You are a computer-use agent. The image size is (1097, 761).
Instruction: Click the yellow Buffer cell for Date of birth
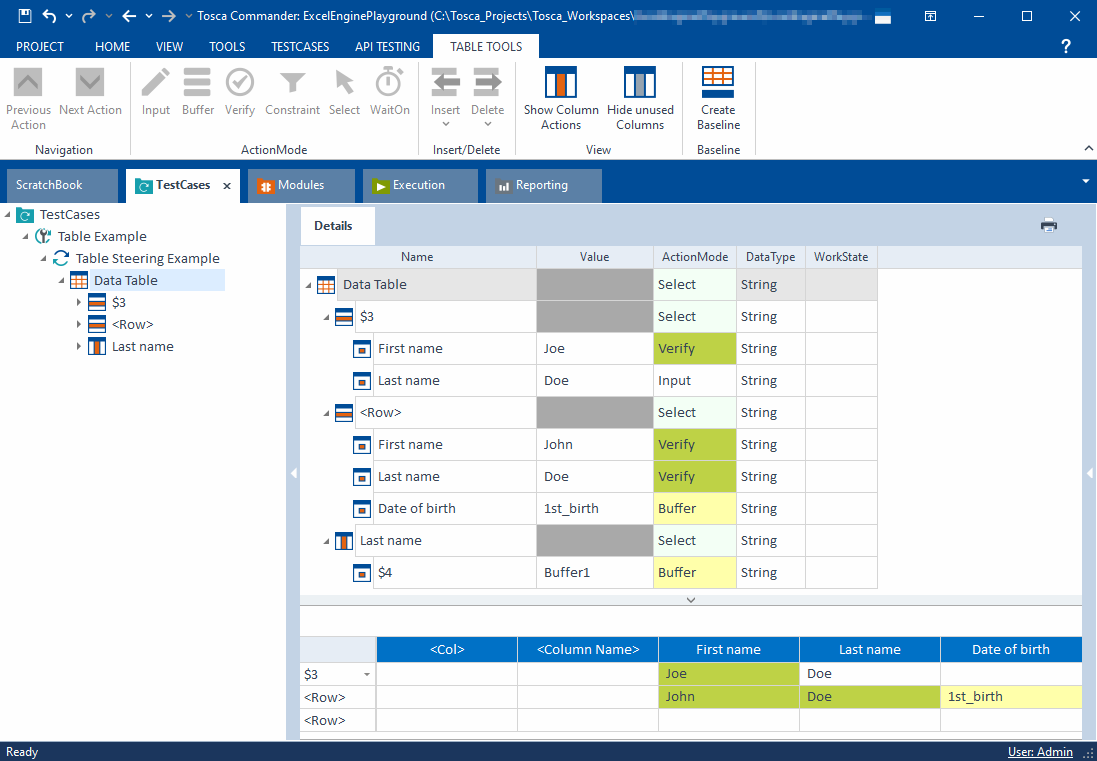(694, 509)
